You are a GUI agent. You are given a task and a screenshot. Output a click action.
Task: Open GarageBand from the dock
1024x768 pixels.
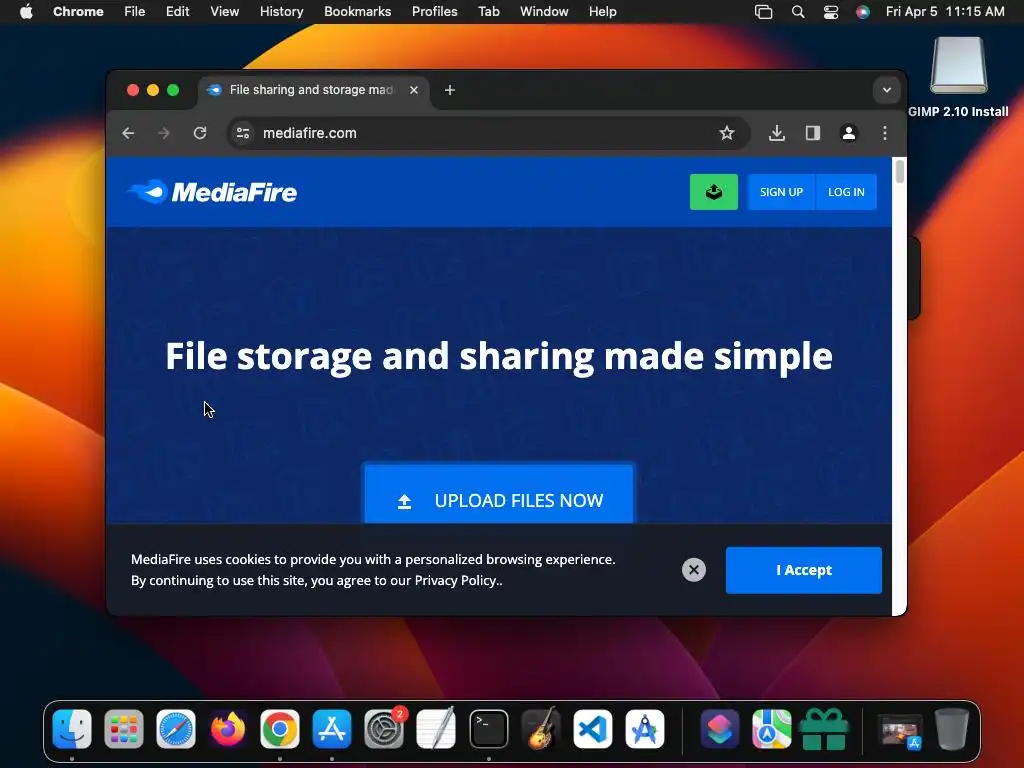tap(541, 729)
